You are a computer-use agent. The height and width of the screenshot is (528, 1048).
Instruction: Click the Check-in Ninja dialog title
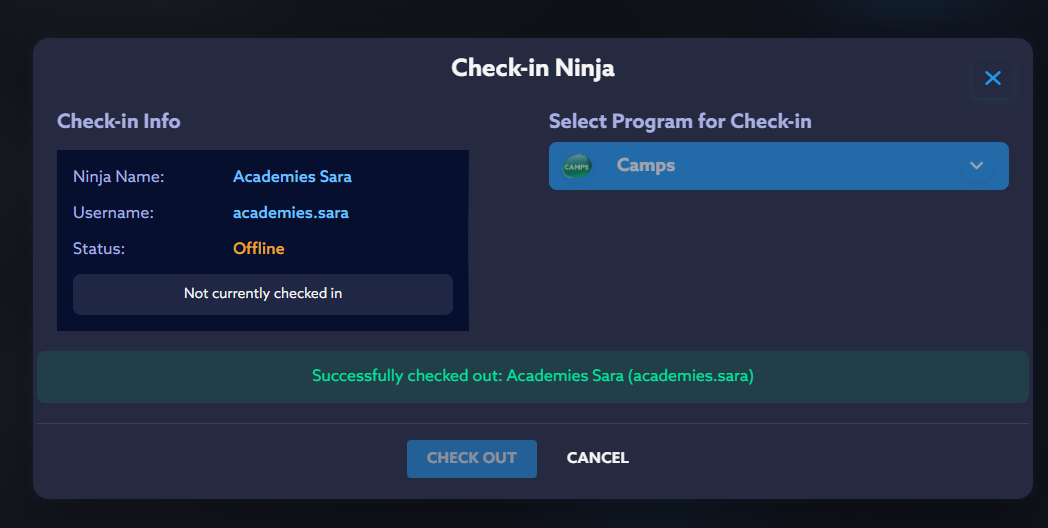tap(532, 68)
